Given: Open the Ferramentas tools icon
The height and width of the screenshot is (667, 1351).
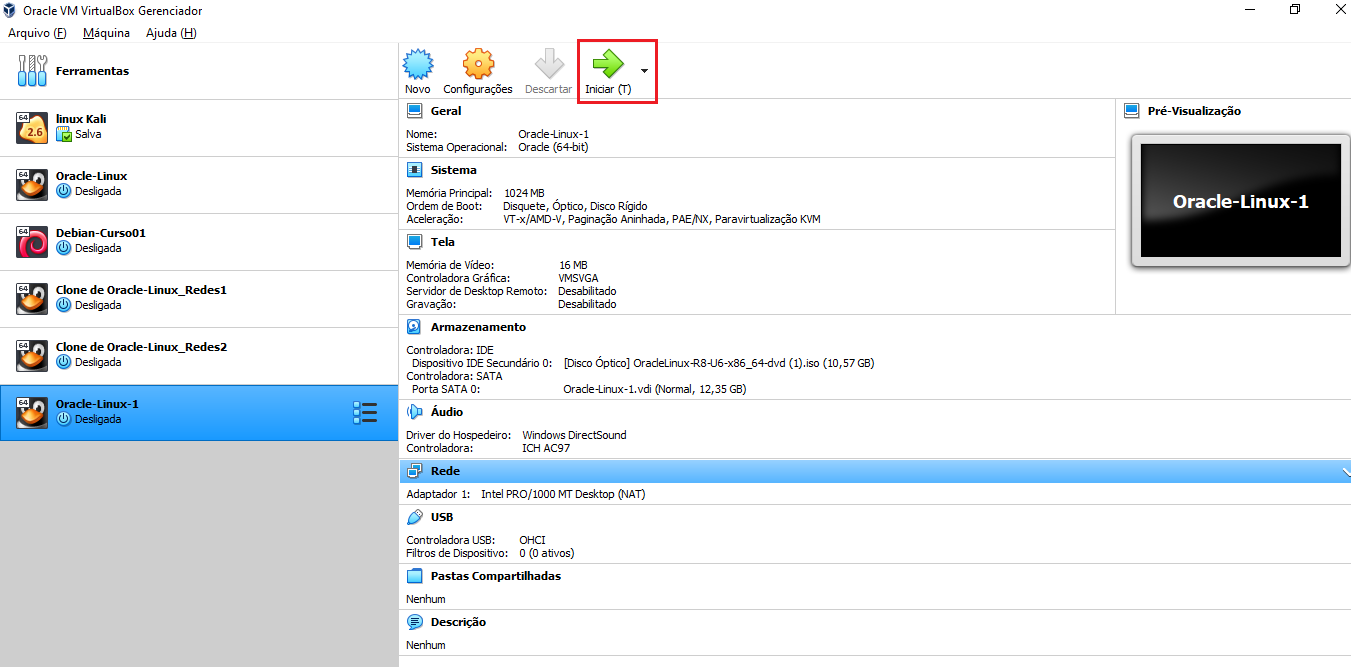Looking at the screenshot, I should [x=33, y=71].
